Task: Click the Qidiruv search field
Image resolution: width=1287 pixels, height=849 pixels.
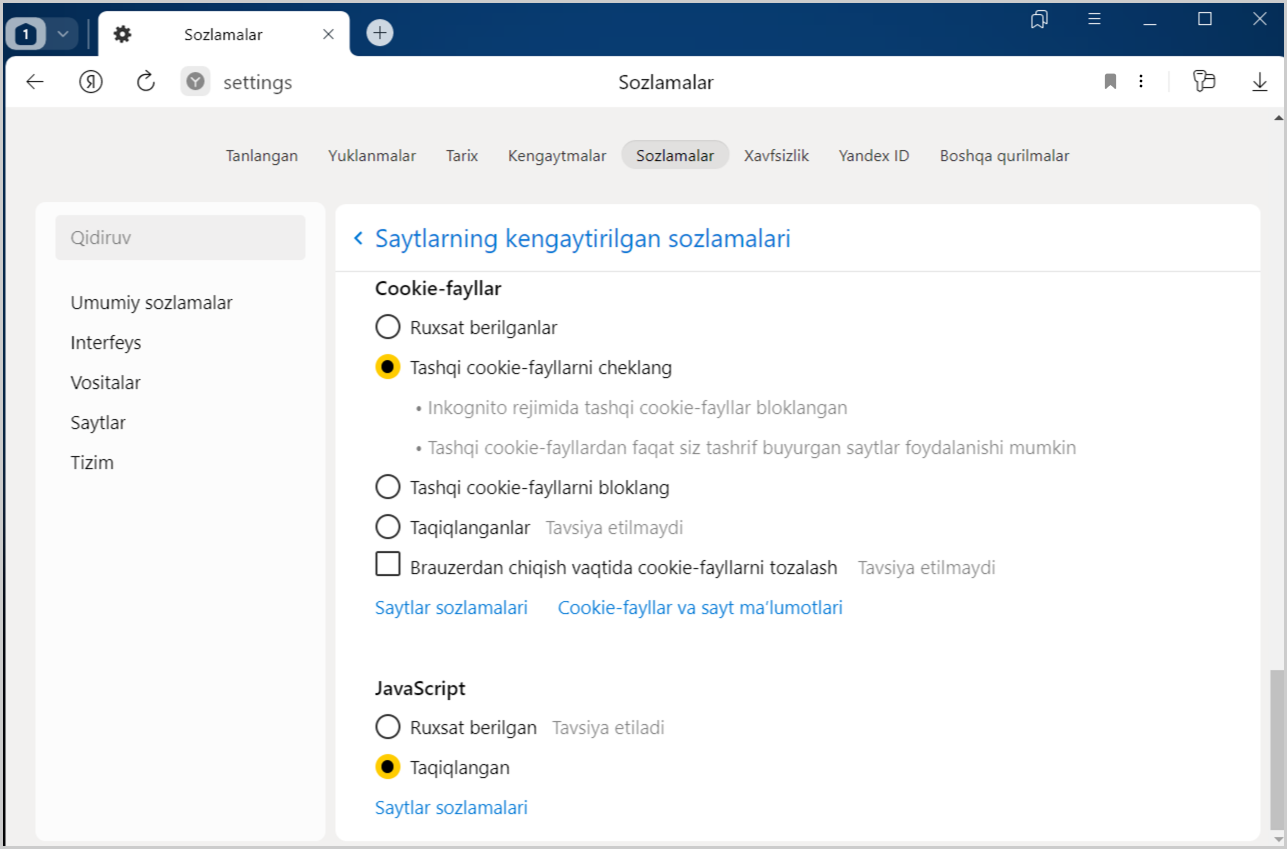Action: pyautogui.click(x=180, y=238)
